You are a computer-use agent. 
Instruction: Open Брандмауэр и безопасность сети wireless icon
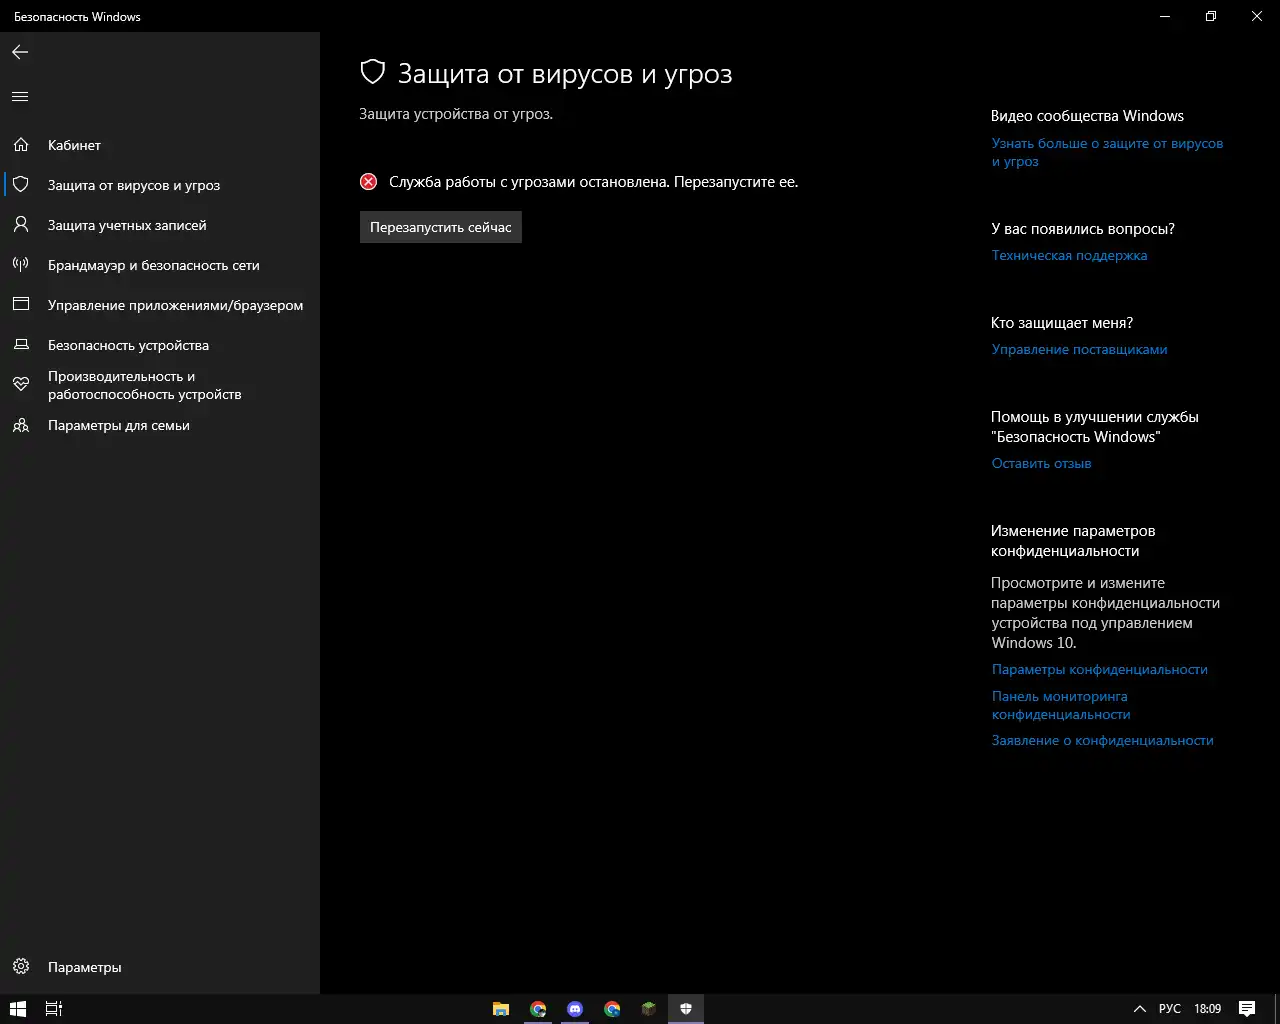point(21,265)
